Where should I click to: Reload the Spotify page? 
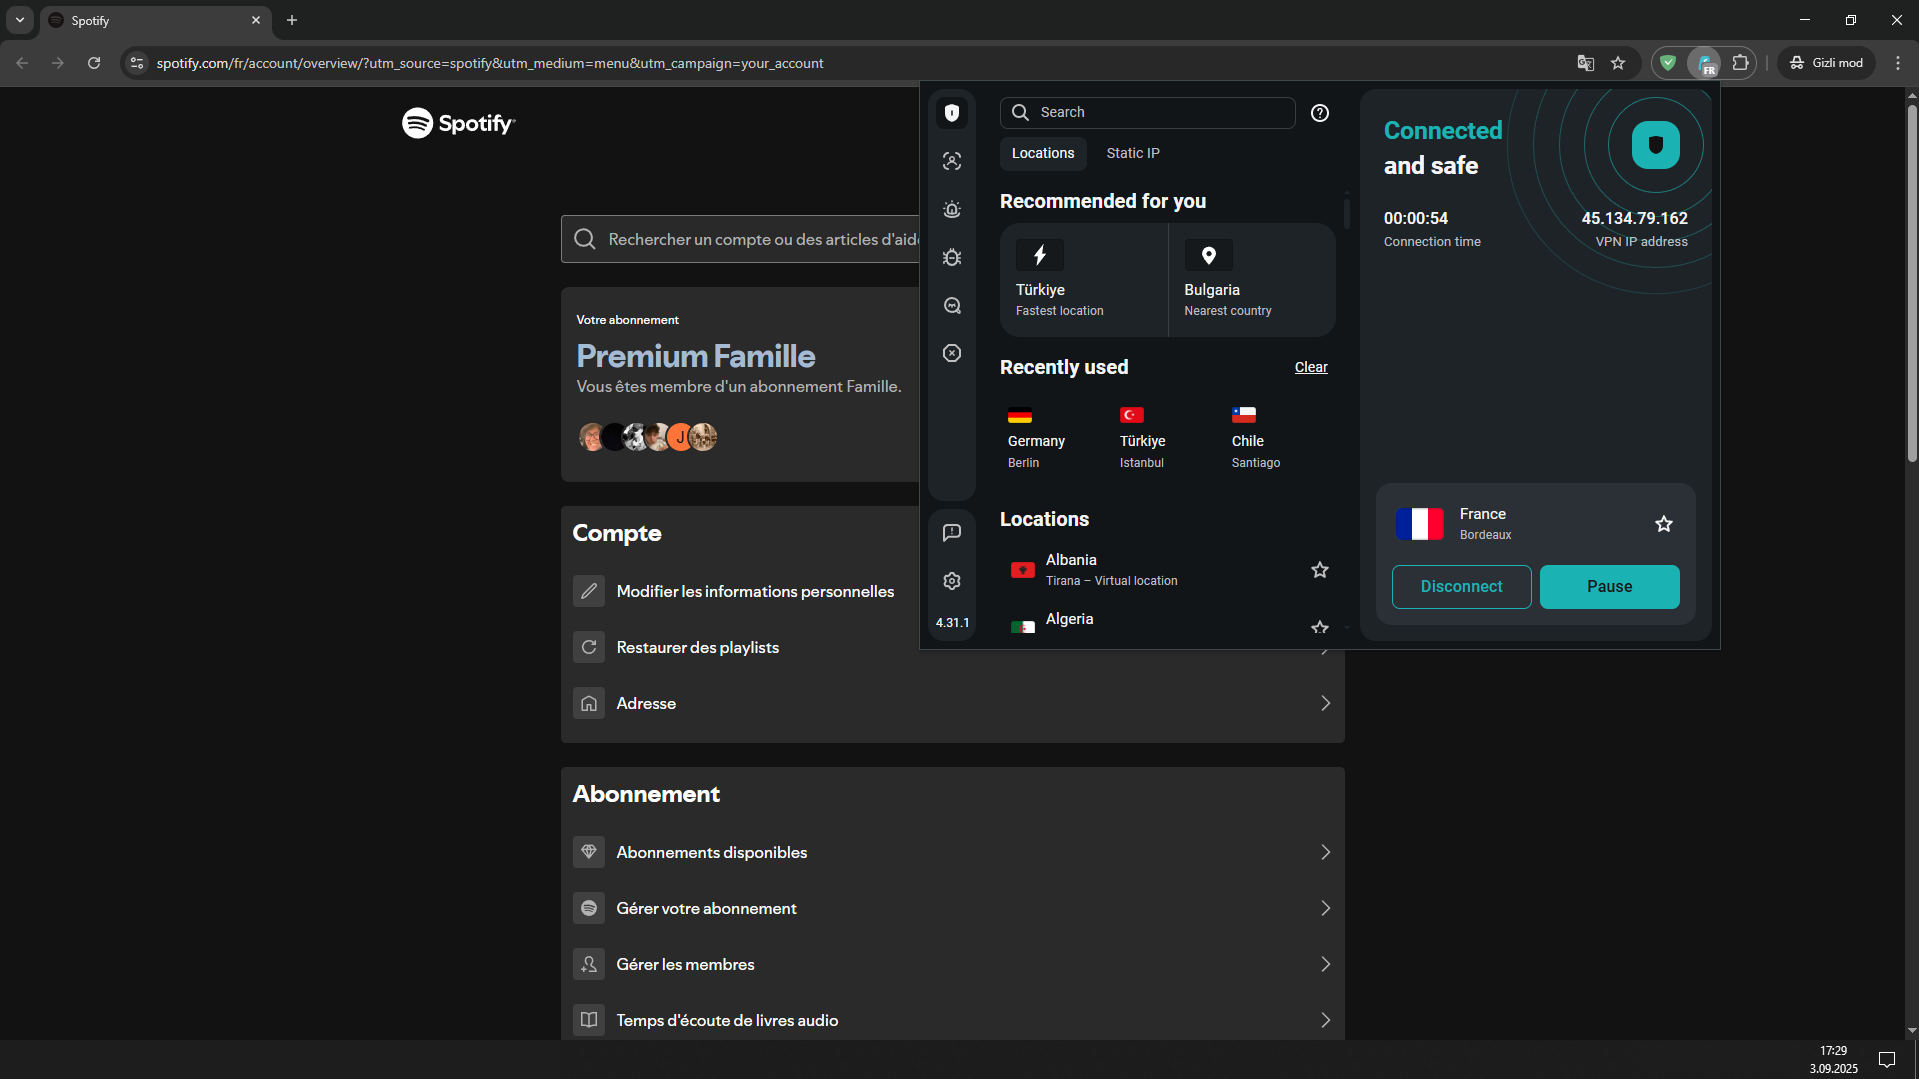pyautogui.click(x=94, y=63)
